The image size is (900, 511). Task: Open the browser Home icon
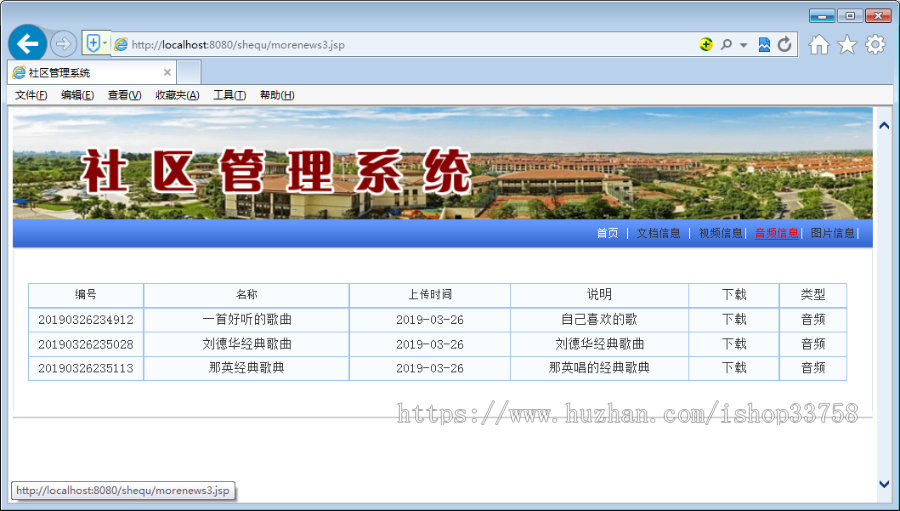coord(819,44)
